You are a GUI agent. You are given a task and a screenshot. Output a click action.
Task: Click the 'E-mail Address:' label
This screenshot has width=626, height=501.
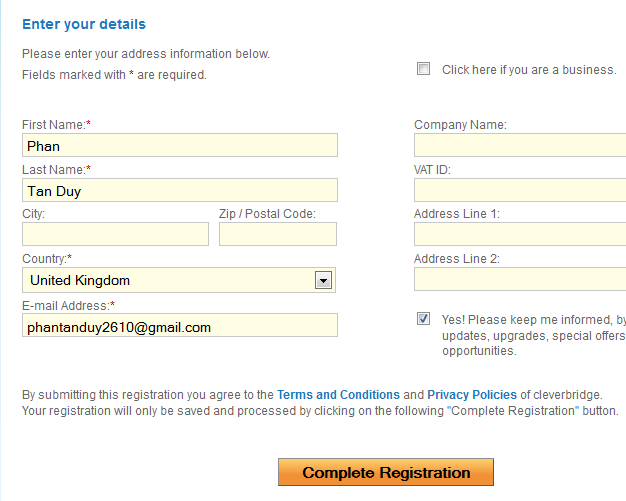tap(66, 305)
